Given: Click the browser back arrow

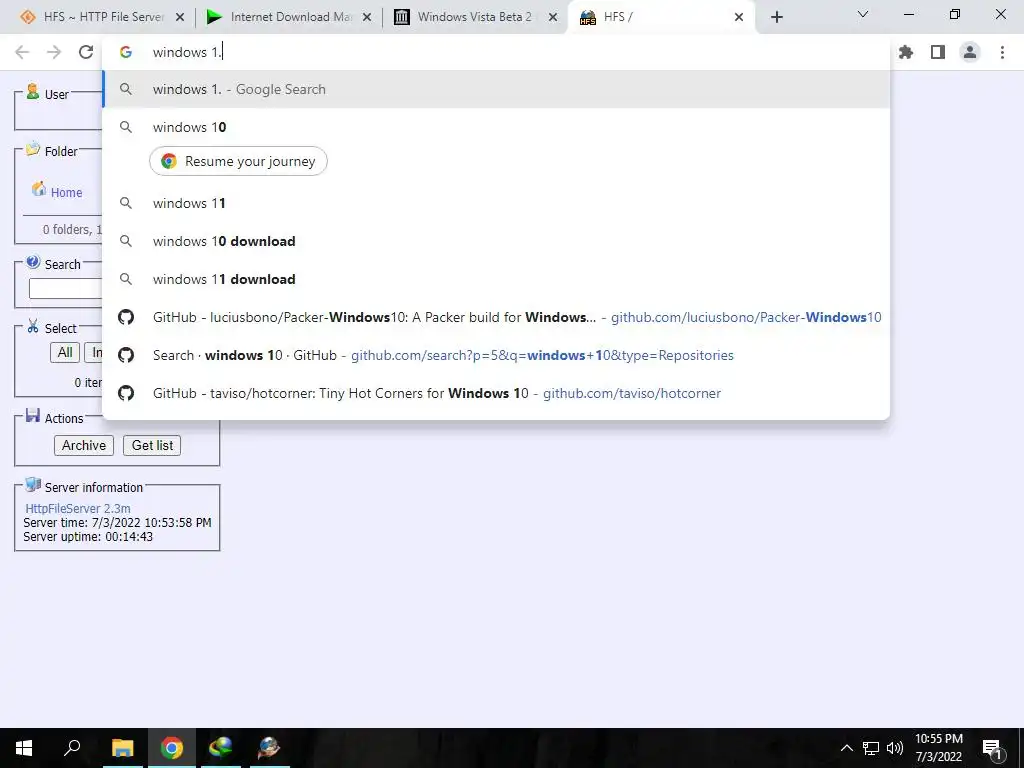Looking at the screenshot, I should click(22, 52).
